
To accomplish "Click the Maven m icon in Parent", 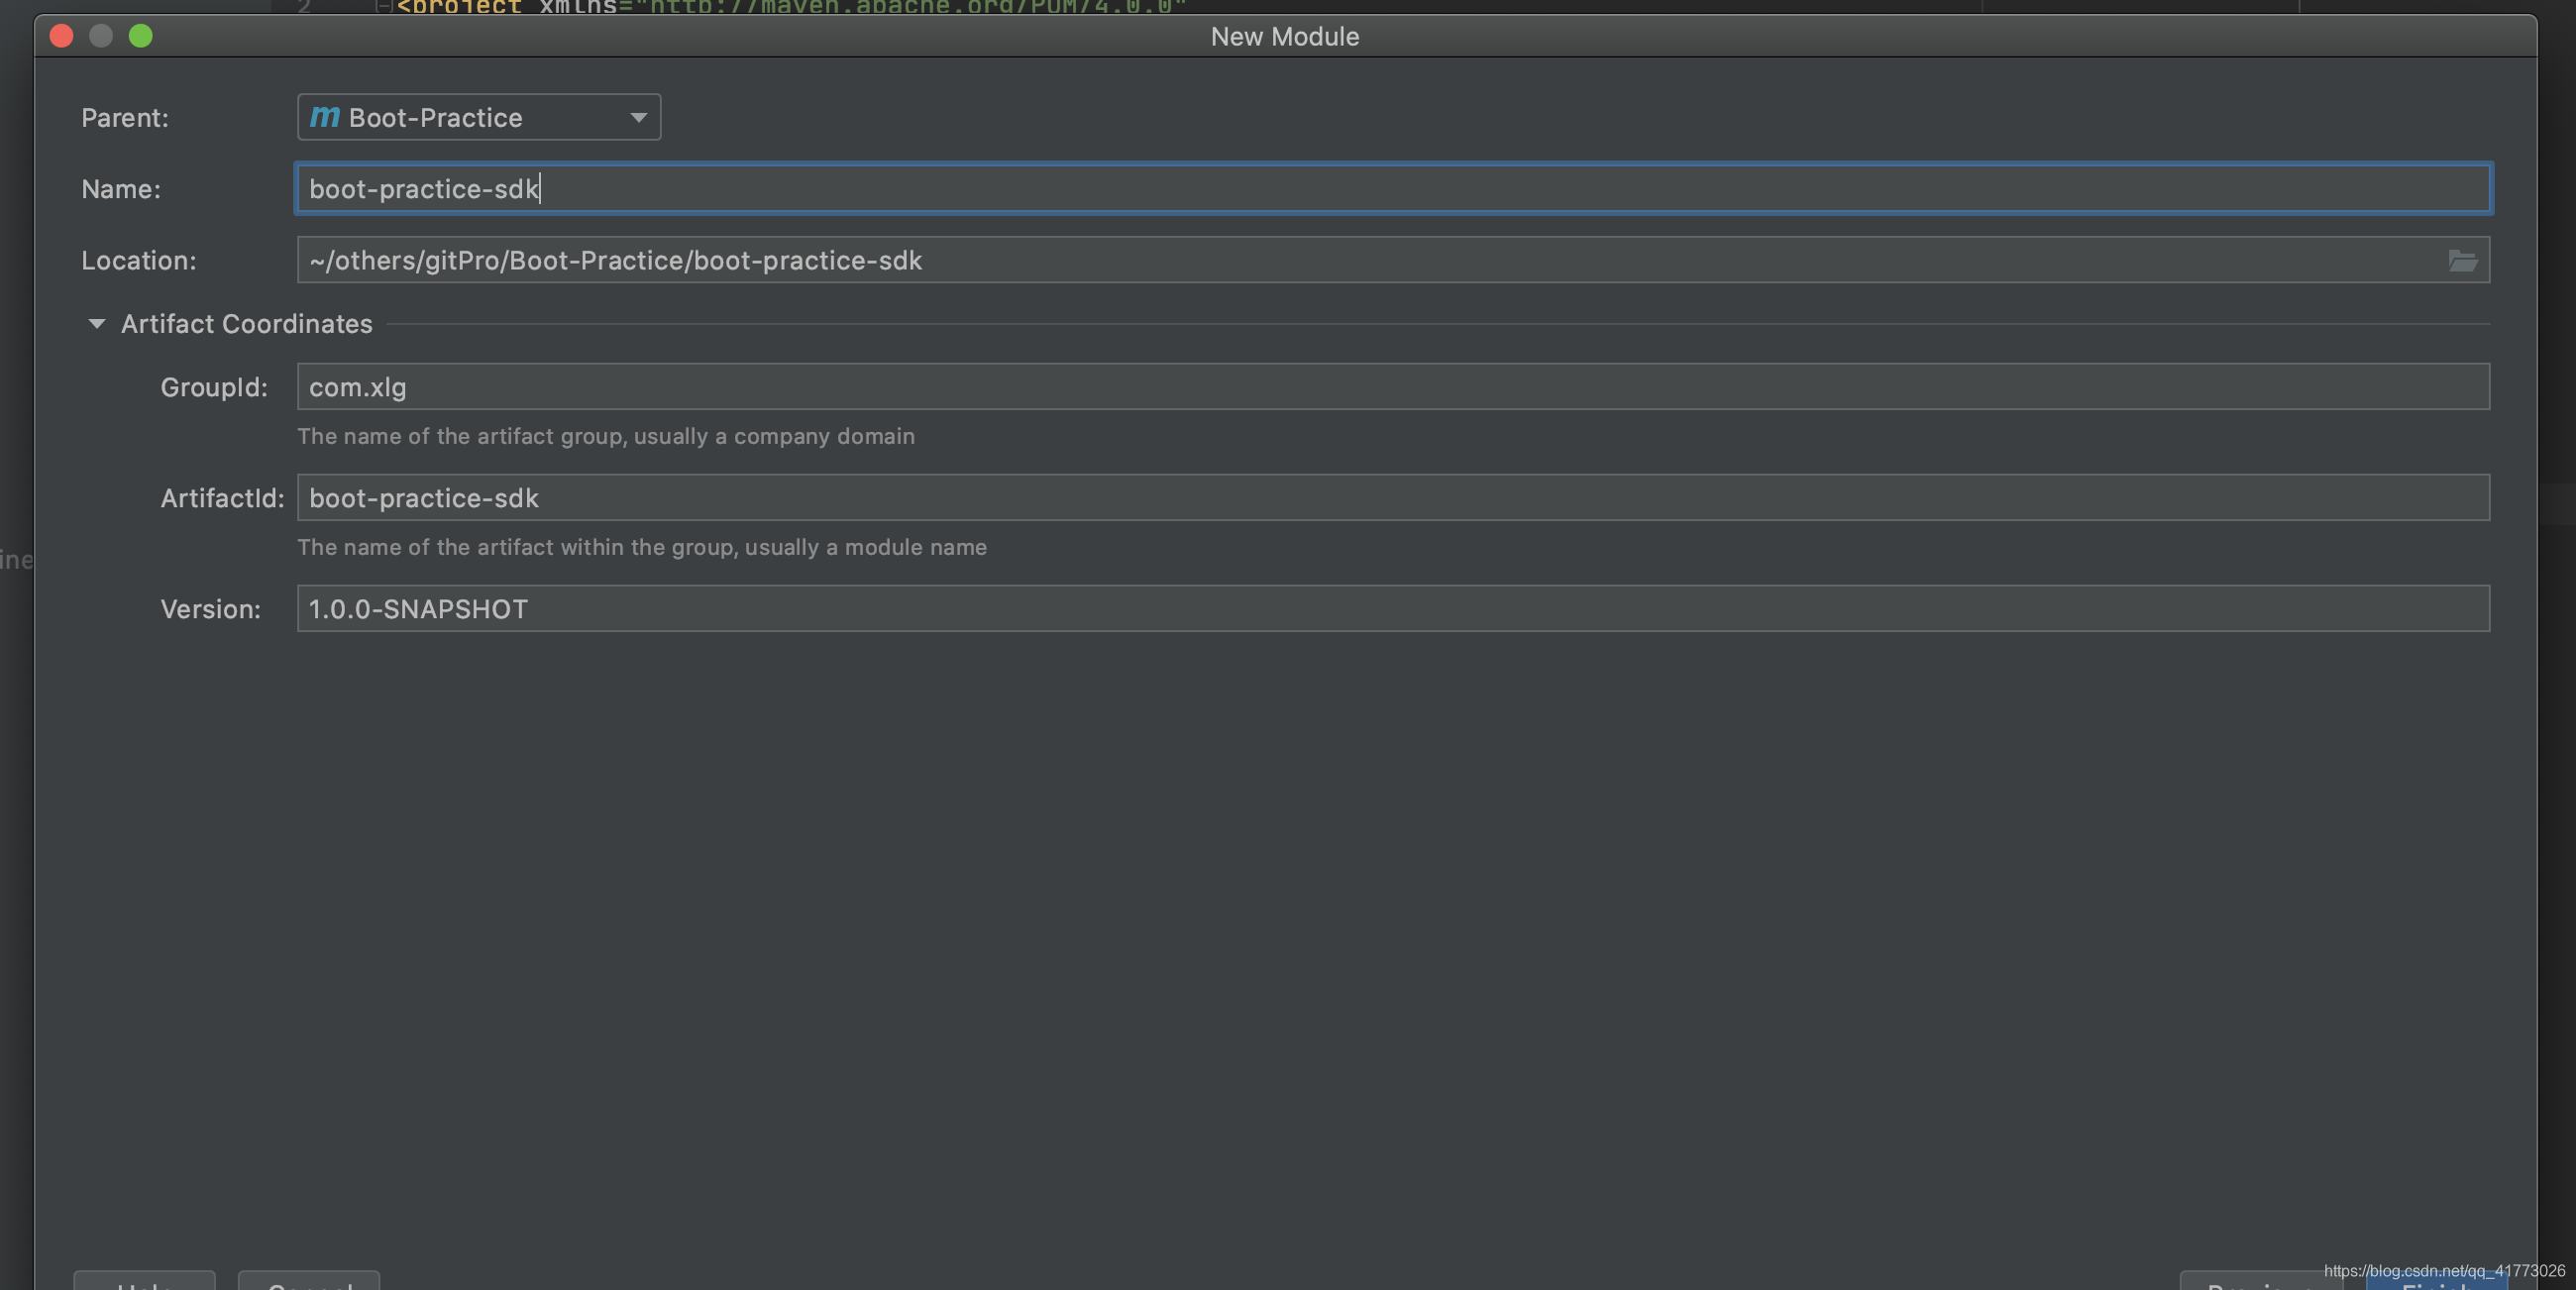I will pyautogui.click(x=324, y=117).
